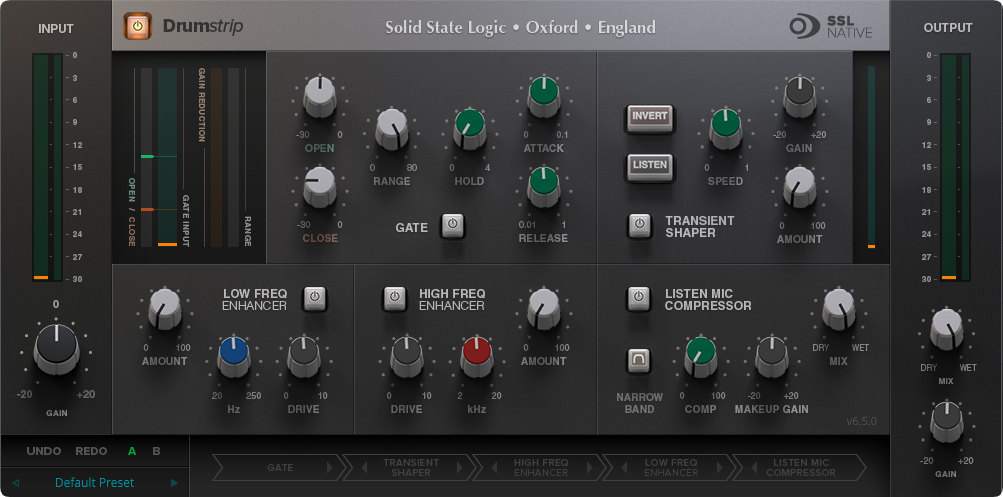Click the green Comp knob
1003x497 pixels.
(x=701, y=357)
